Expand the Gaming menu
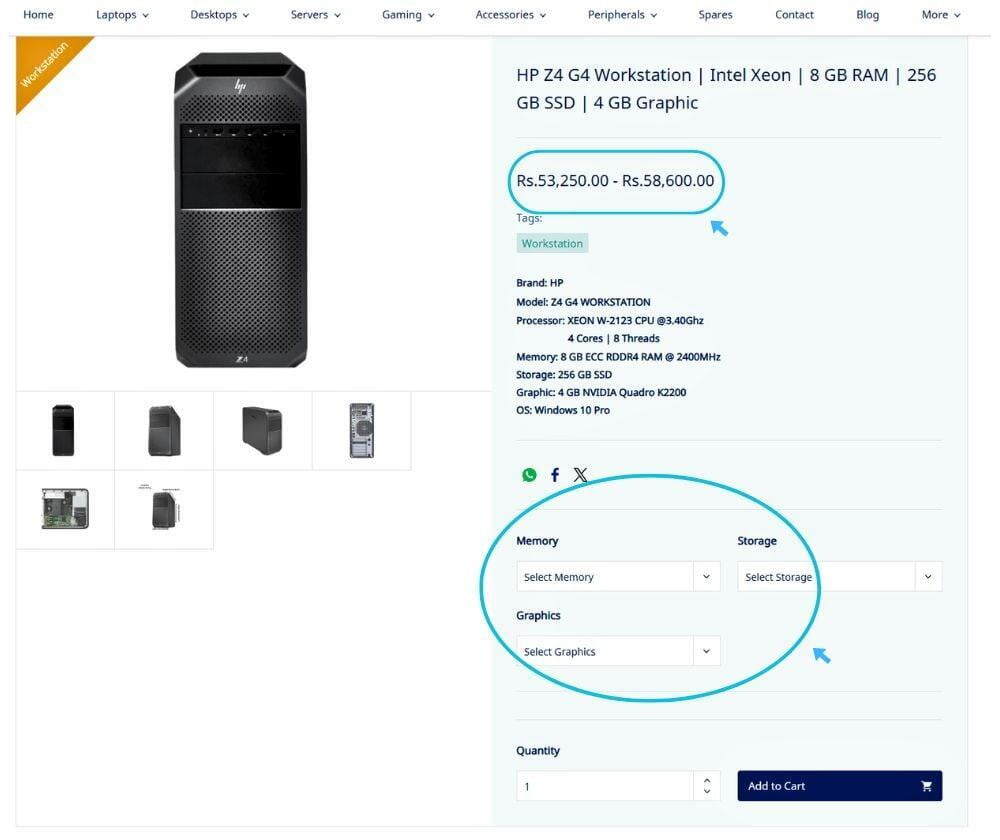The width and height of the screenshot is (1000, 840). (408, 15)
